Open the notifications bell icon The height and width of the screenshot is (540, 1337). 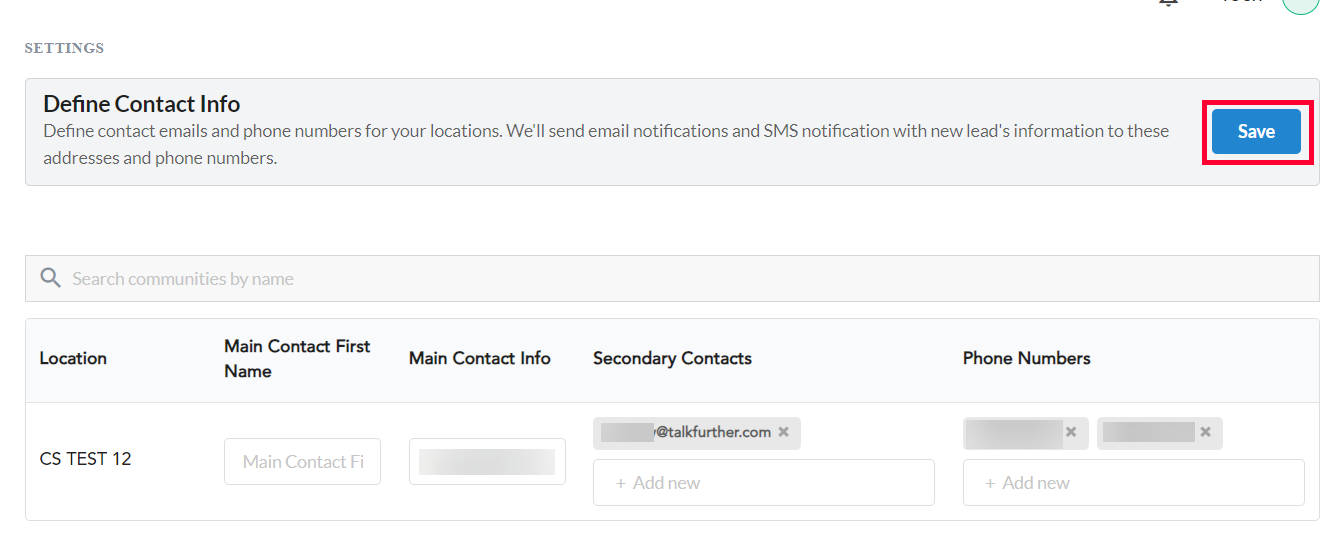pyautogui.click(x=1167, y=3)
